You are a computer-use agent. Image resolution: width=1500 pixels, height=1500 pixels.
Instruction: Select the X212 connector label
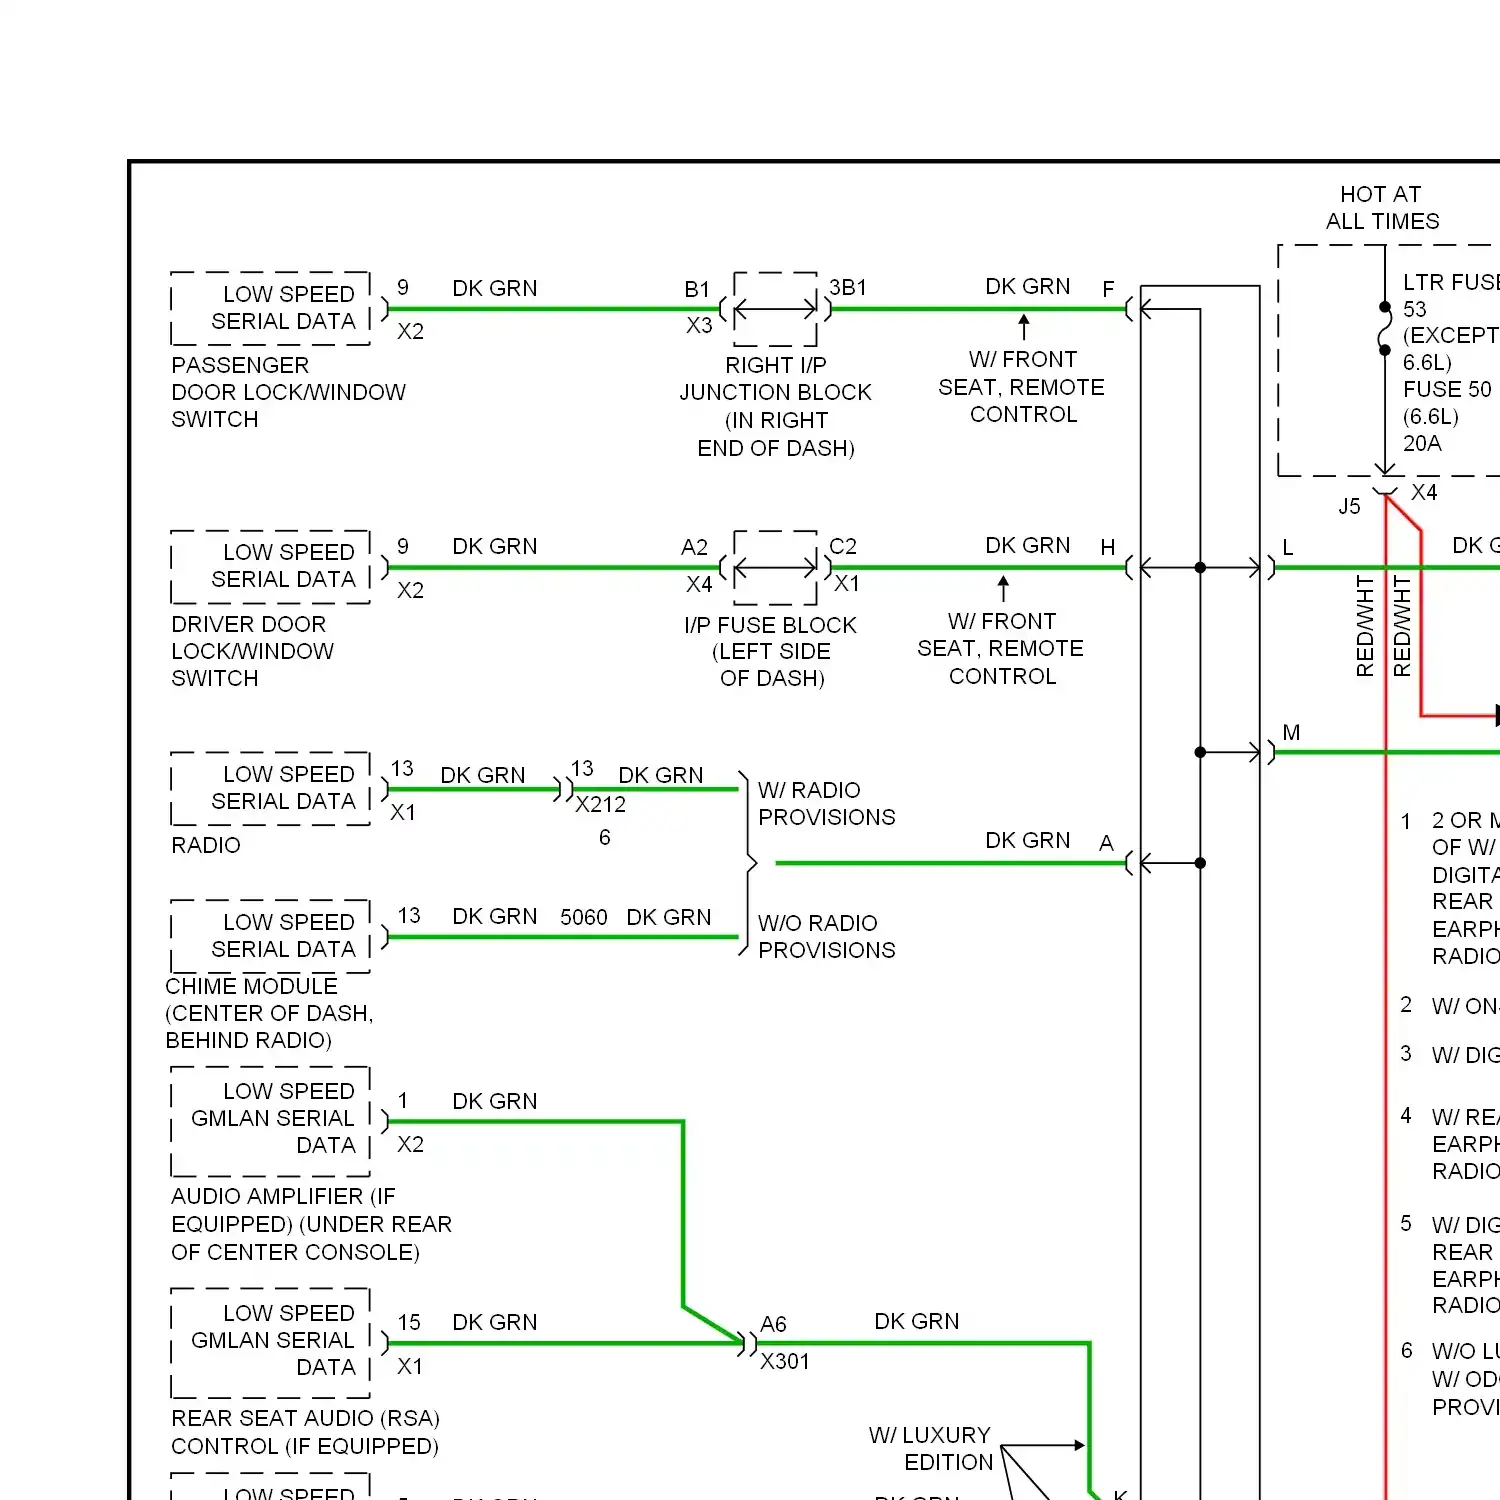coord(600,805)
